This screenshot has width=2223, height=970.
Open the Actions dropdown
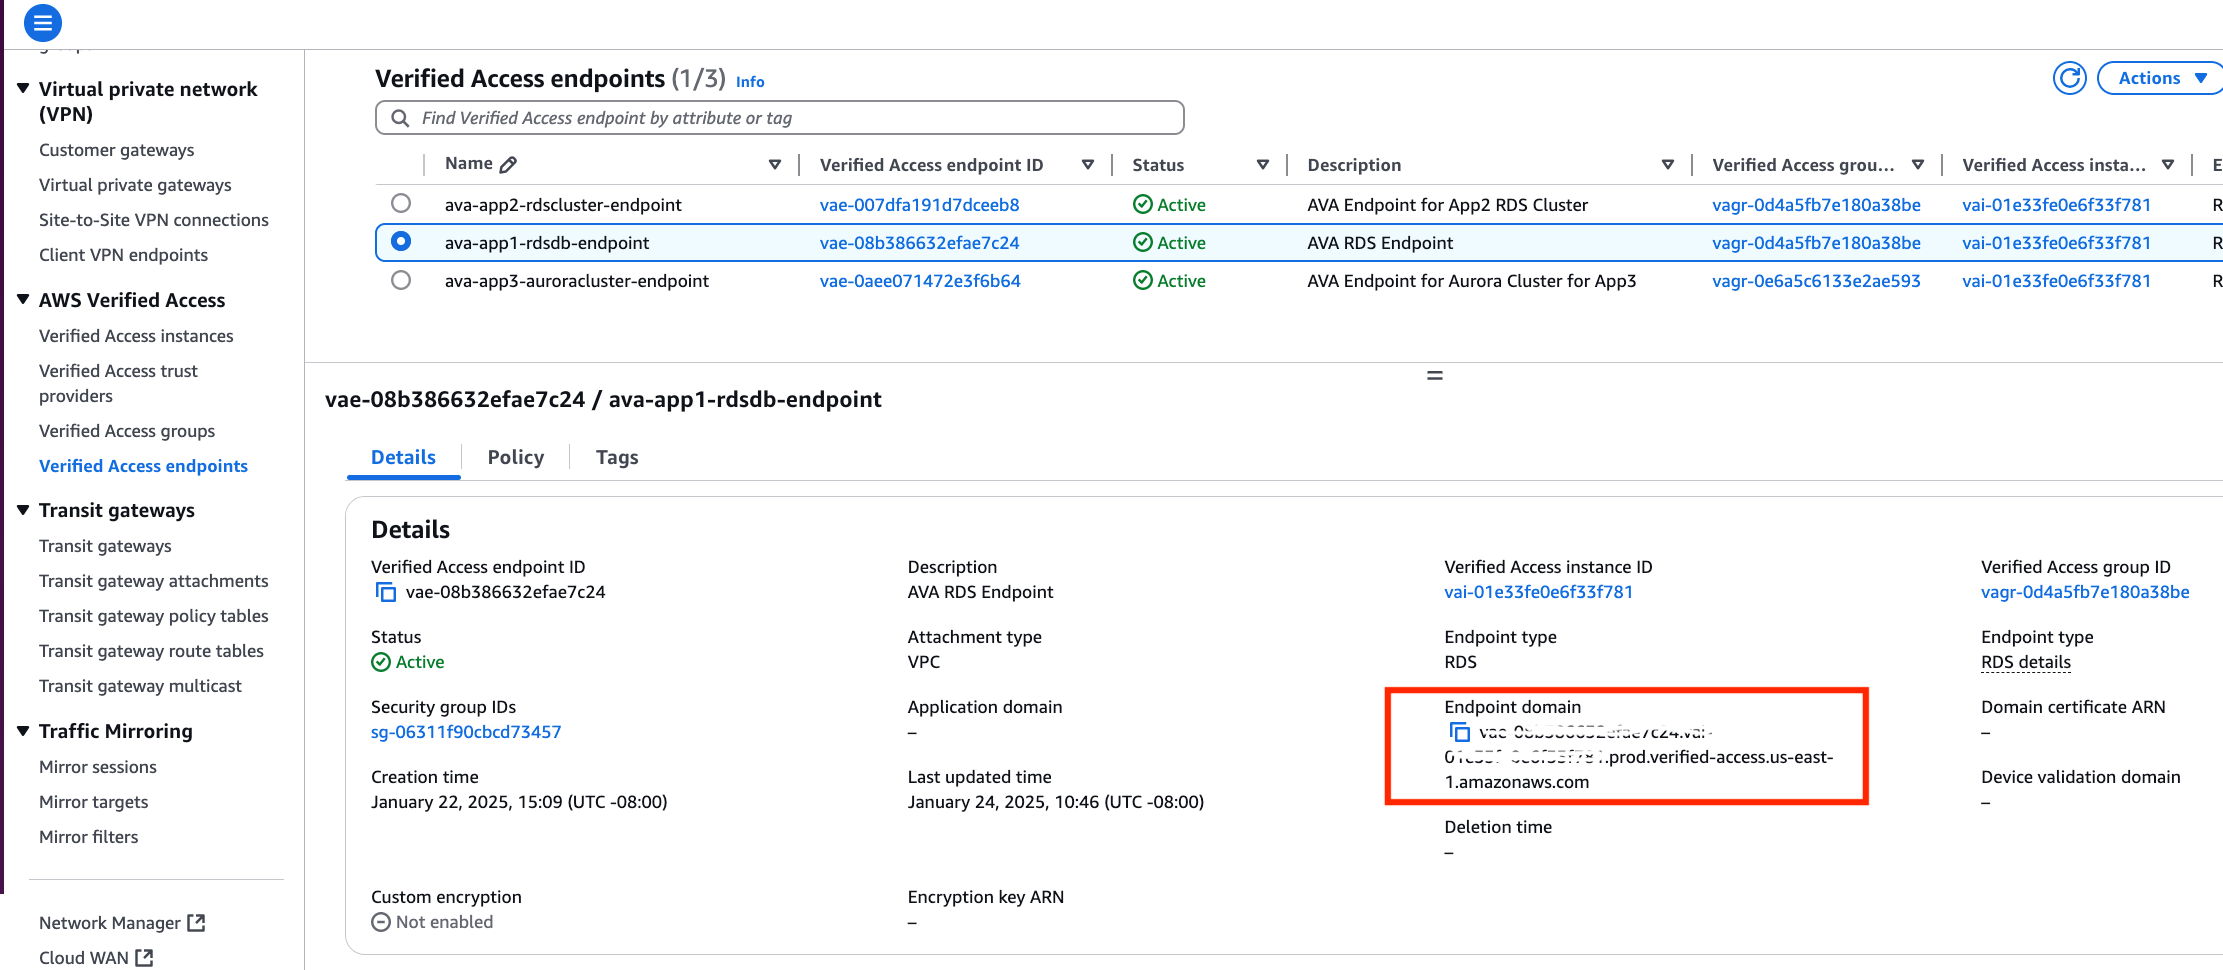pos(2161,78)
